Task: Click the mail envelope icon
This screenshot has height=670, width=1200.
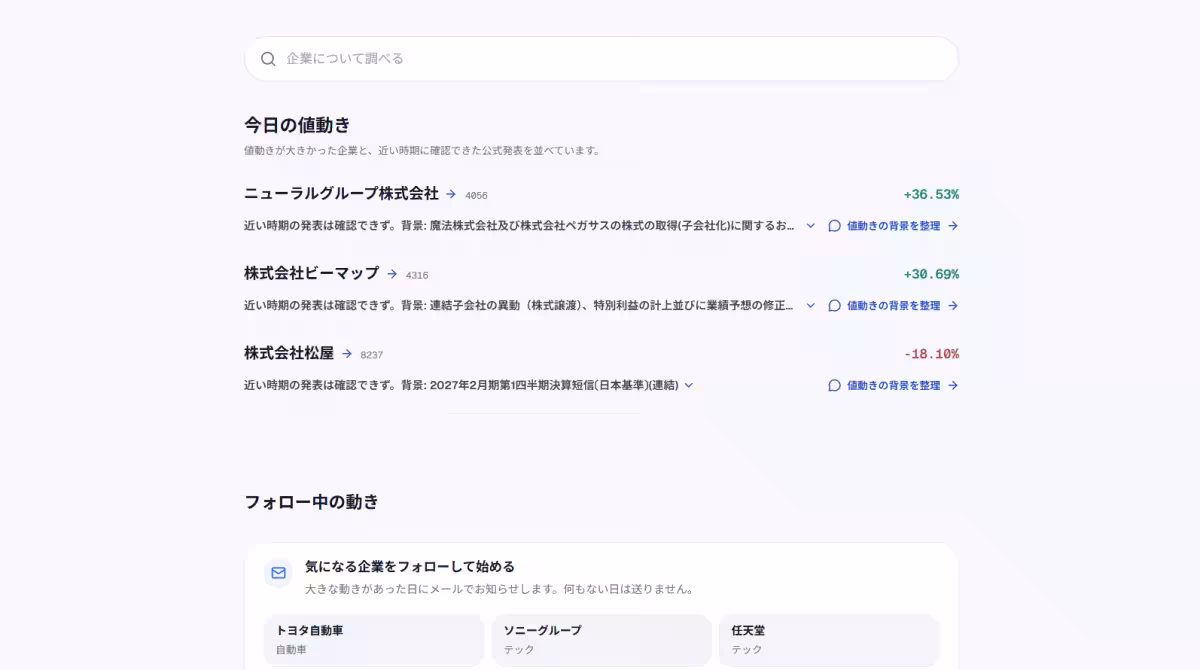Action: click(x=278, y=573)
